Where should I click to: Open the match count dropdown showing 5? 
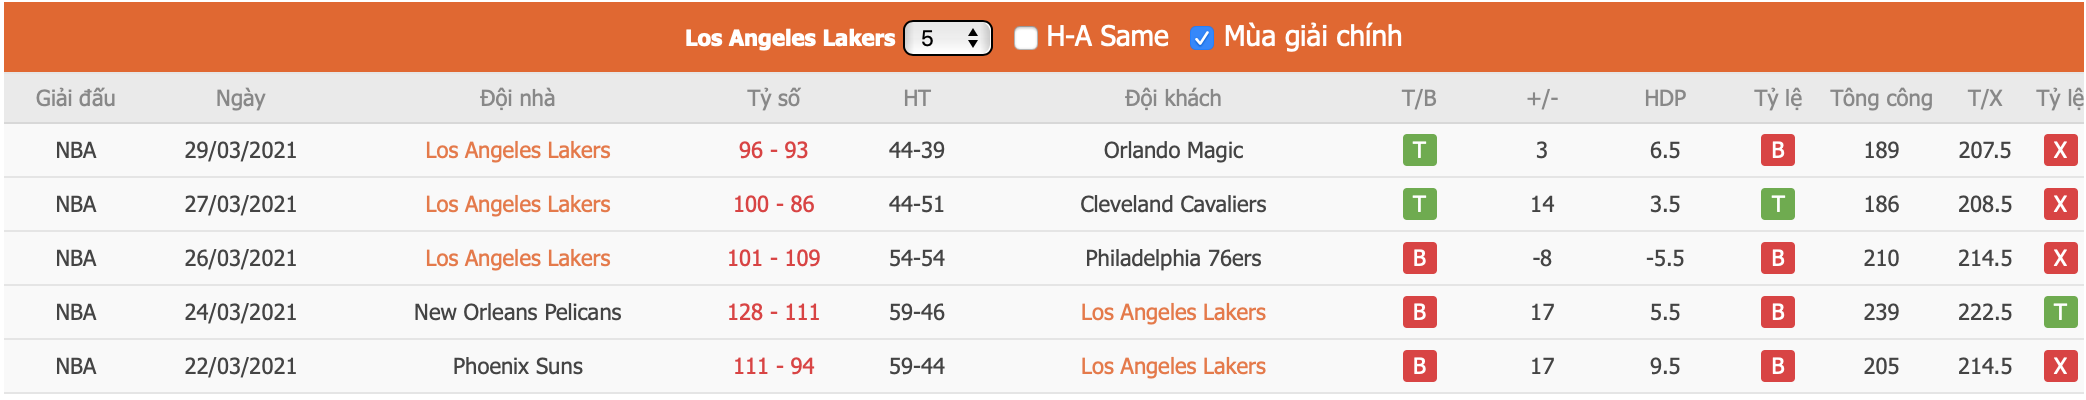[948, 38]
